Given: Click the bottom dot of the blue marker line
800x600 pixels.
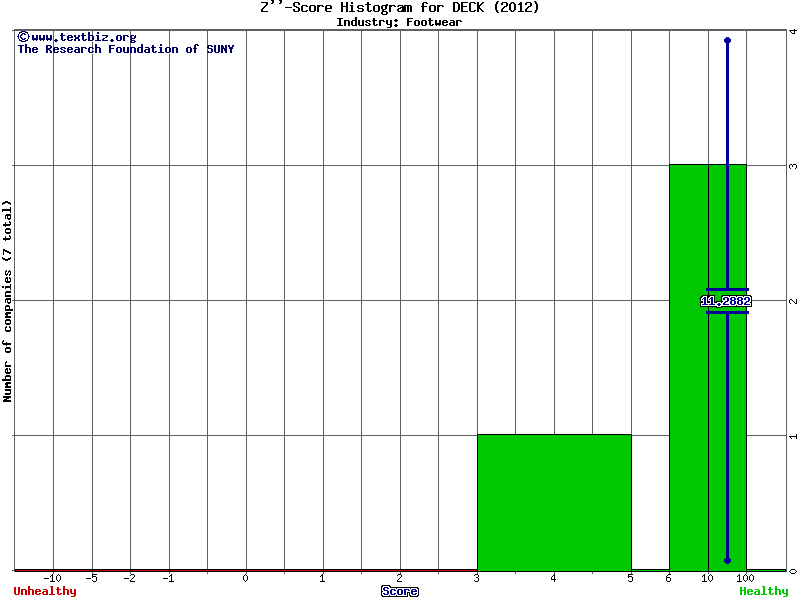Looking at the screenshot, I should point(727,560).
